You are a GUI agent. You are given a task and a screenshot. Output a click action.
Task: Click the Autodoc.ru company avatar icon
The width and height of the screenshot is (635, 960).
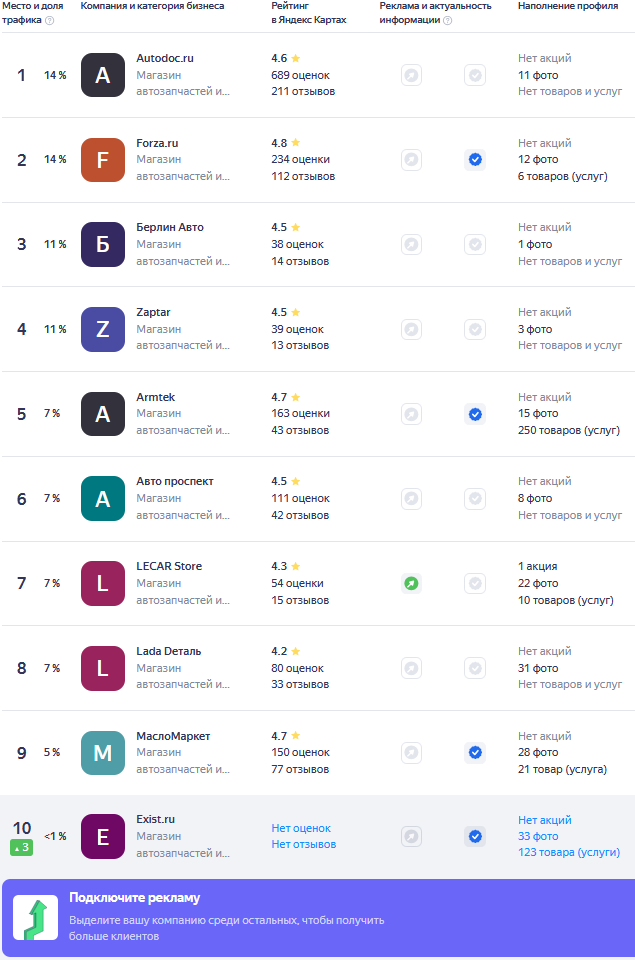102,75
